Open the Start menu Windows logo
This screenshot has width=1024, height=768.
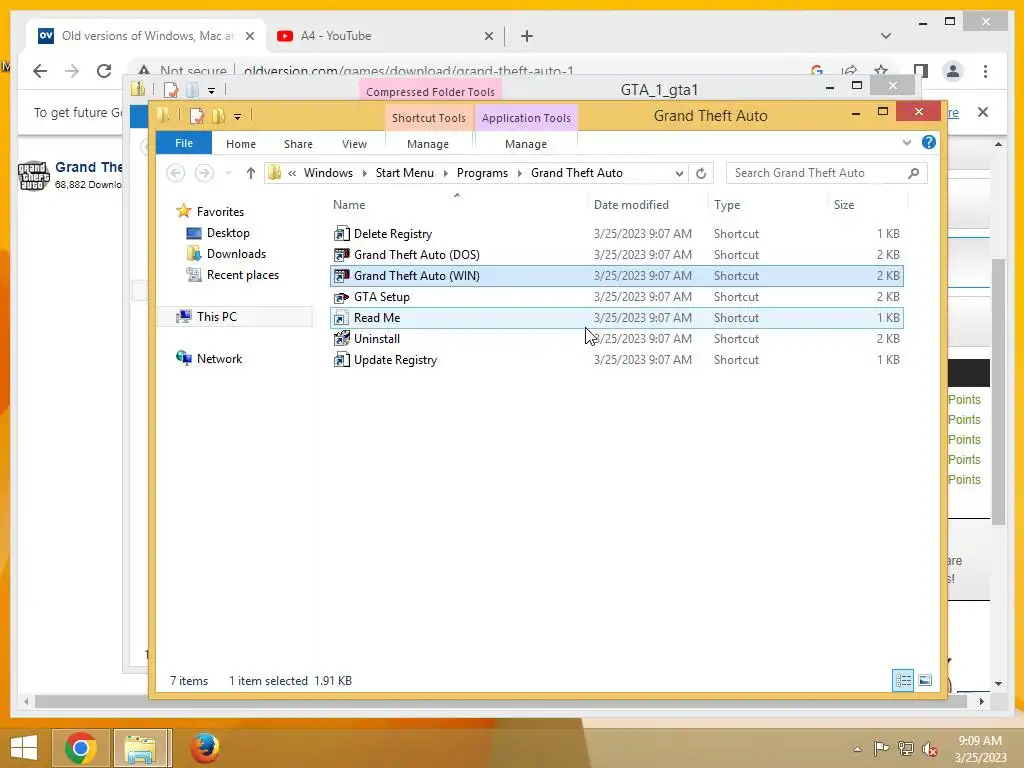point(24,748)
